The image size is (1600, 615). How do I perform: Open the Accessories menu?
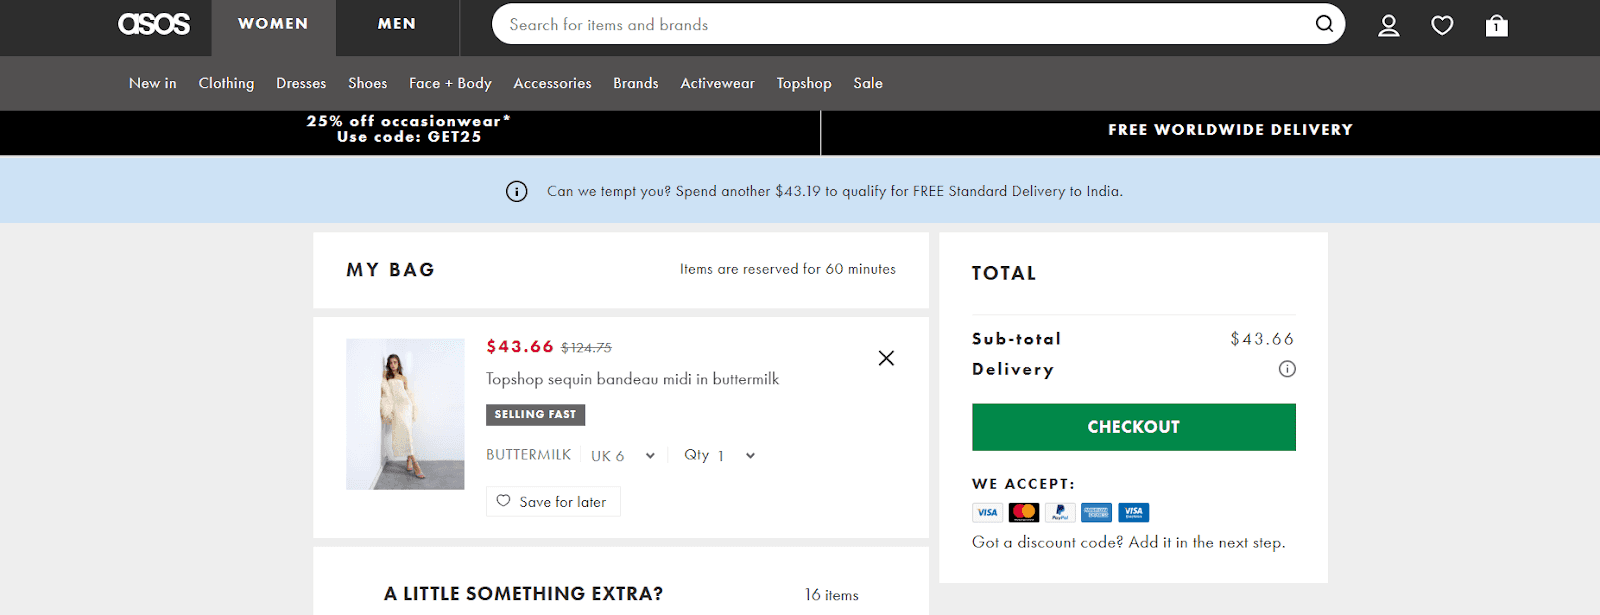tap(552, 83)
